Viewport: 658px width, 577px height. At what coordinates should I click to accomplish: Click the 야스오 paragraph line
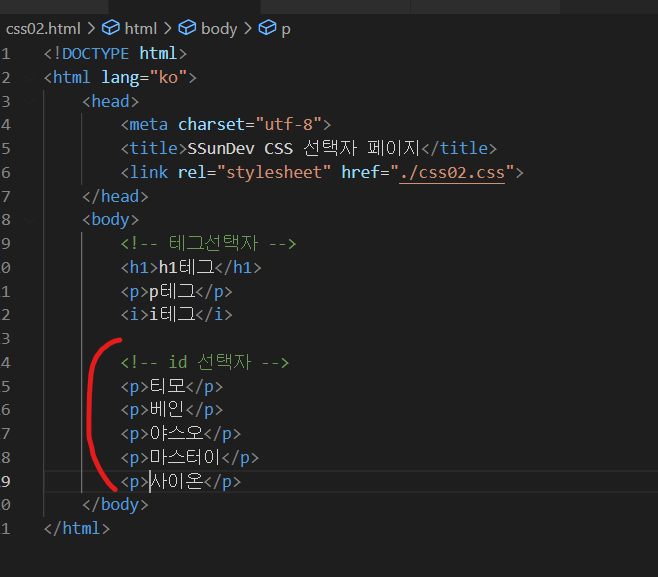coord(181,433)
